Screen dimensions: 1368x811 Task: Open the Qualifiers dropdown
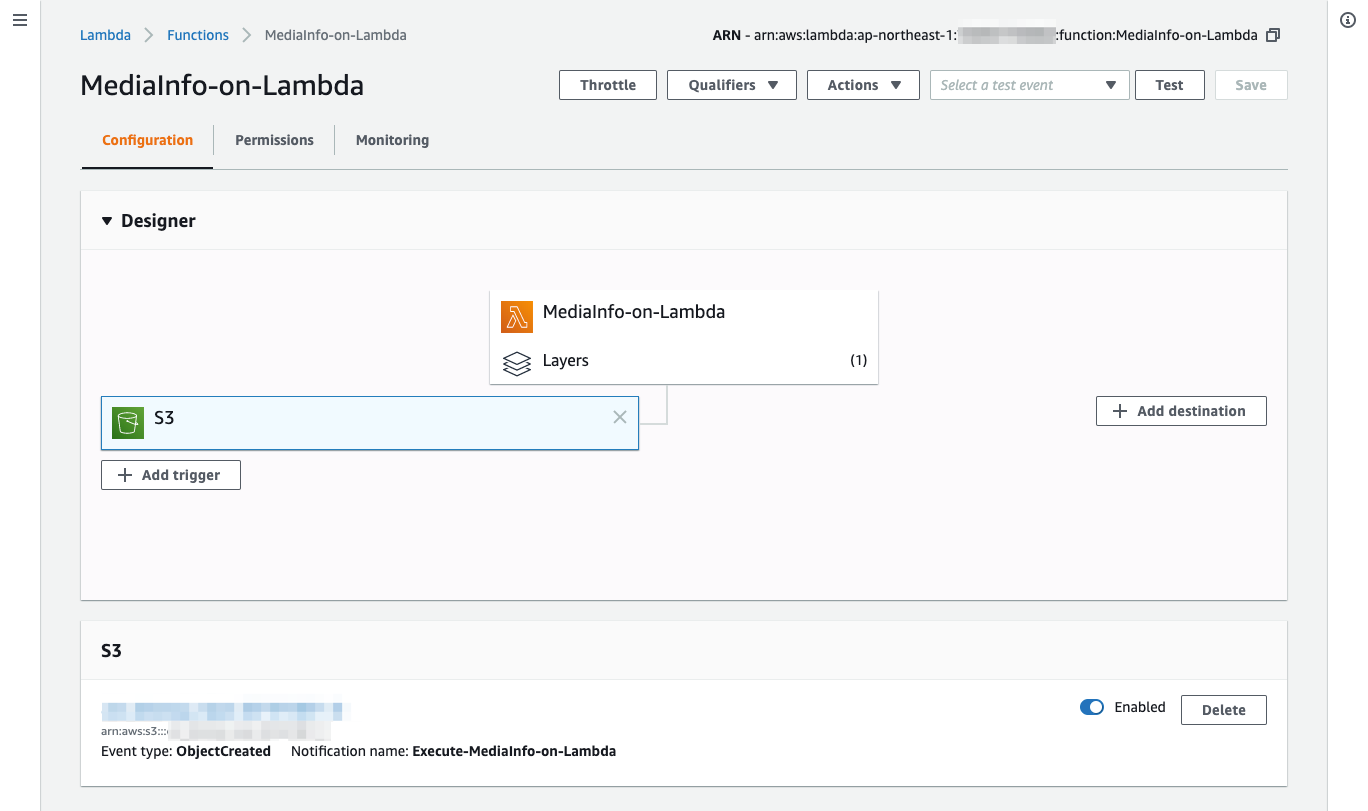pyautogui.click(x=731, y=85)
